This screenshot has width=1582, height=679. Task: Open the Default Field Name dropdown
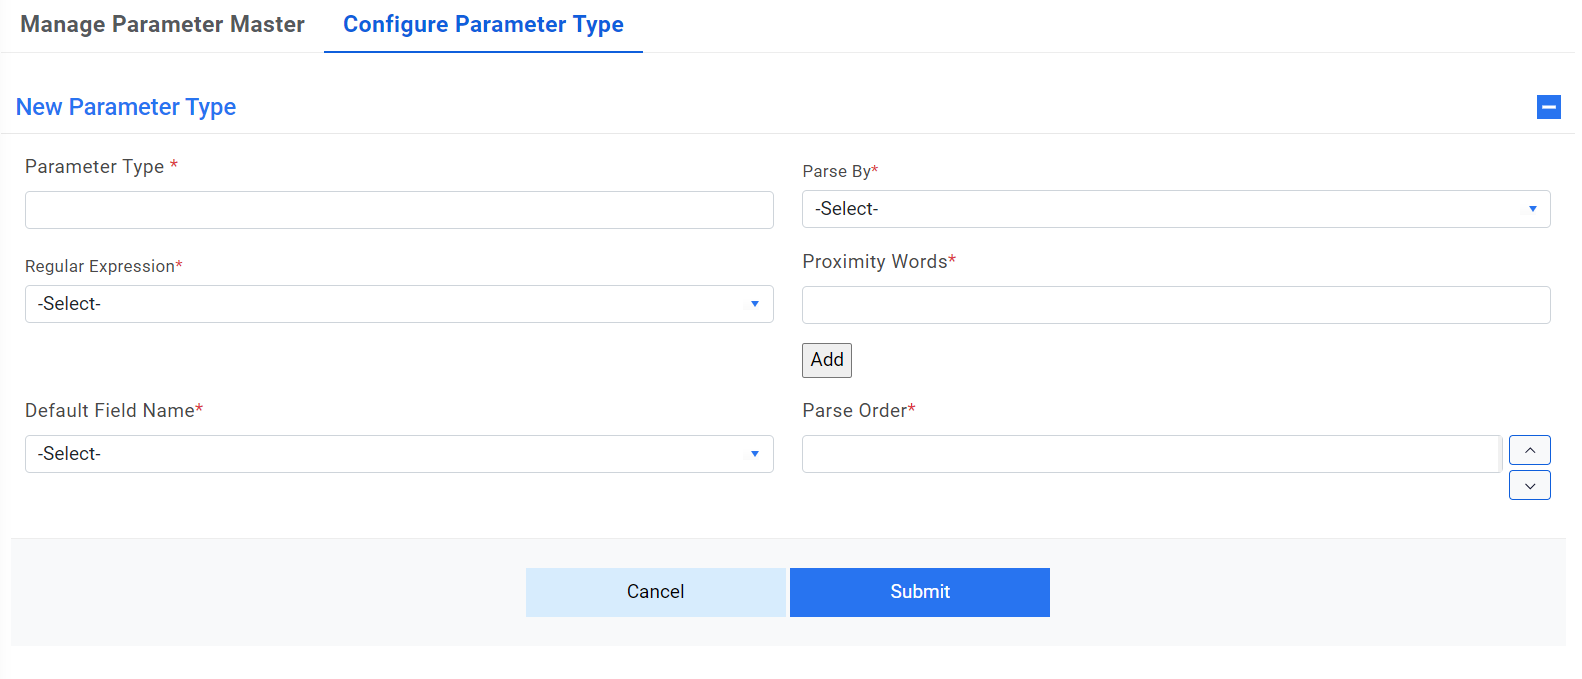coord(399,454)
